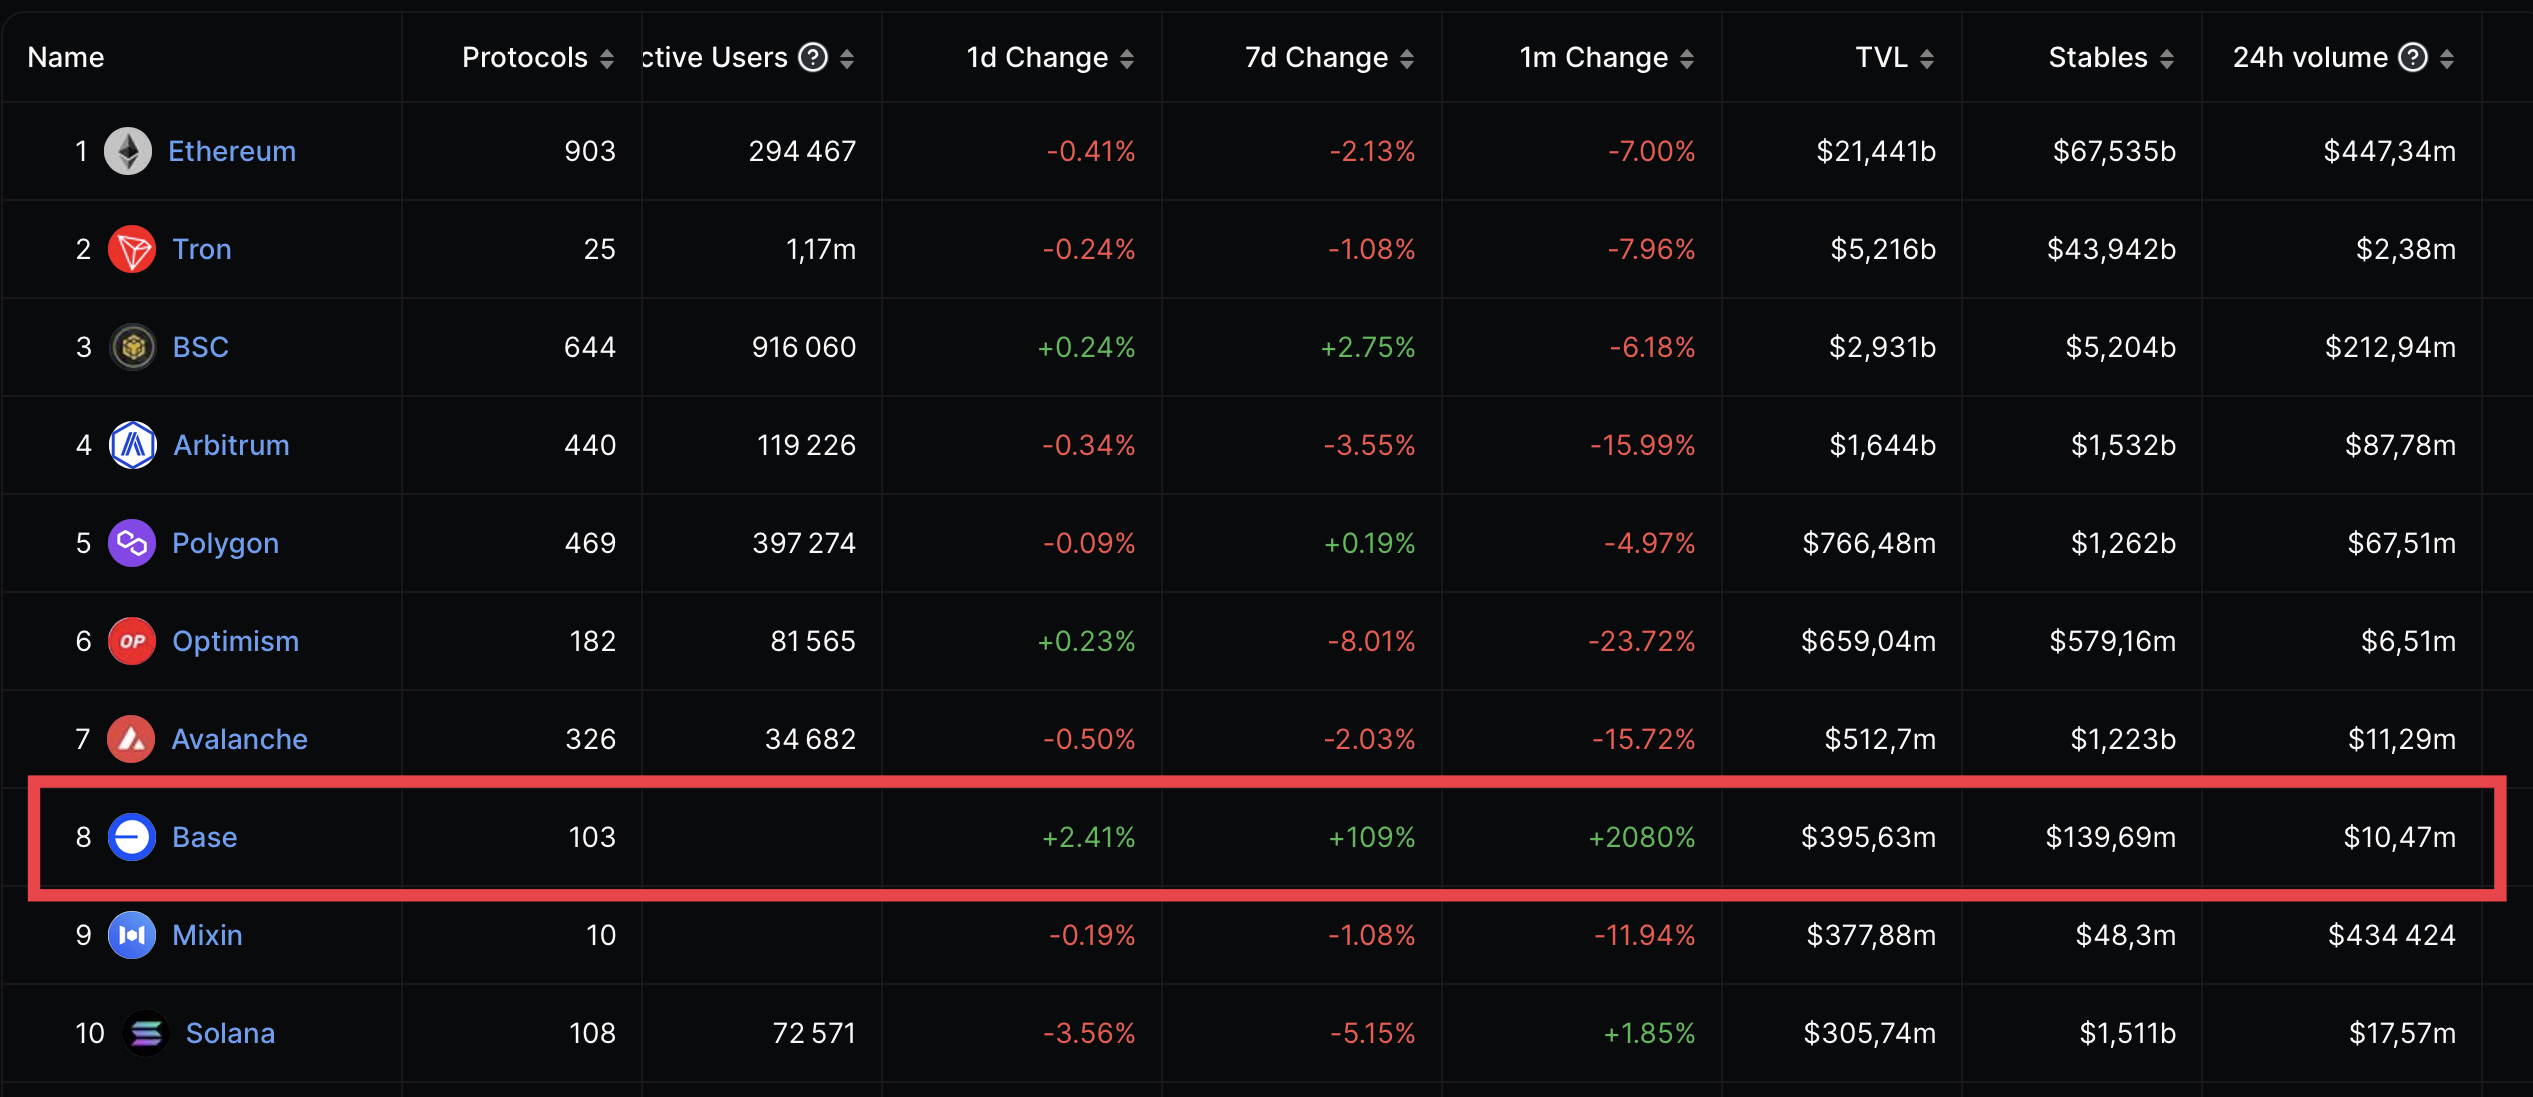Image resolution: width=2533 pixels, height=1097 pixels.
Task: Click the Ethereum chain logo icon
Action: pos(128,151)
